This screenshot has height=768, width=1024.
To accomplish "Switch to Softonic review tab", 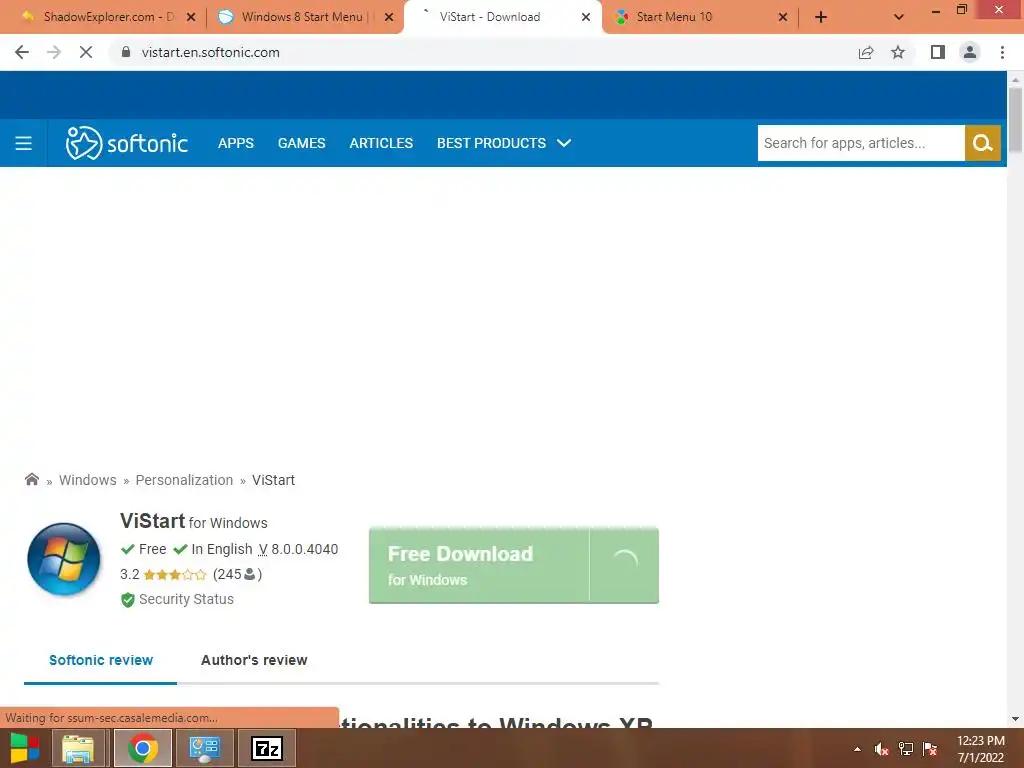I will pyautogui.click(x=101, y=660).
